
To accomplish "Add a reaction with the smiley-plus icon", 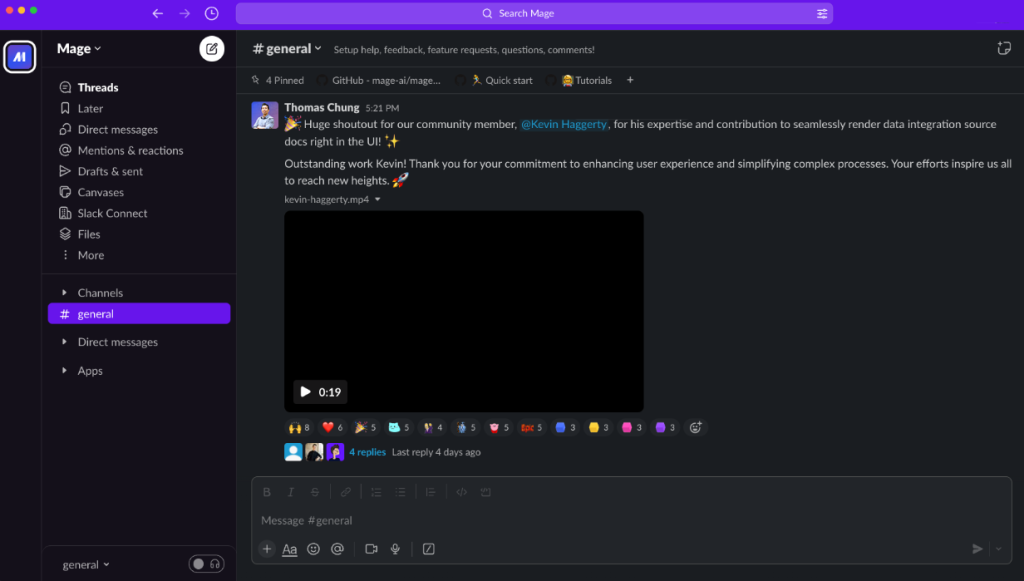I will pos(696,428).
